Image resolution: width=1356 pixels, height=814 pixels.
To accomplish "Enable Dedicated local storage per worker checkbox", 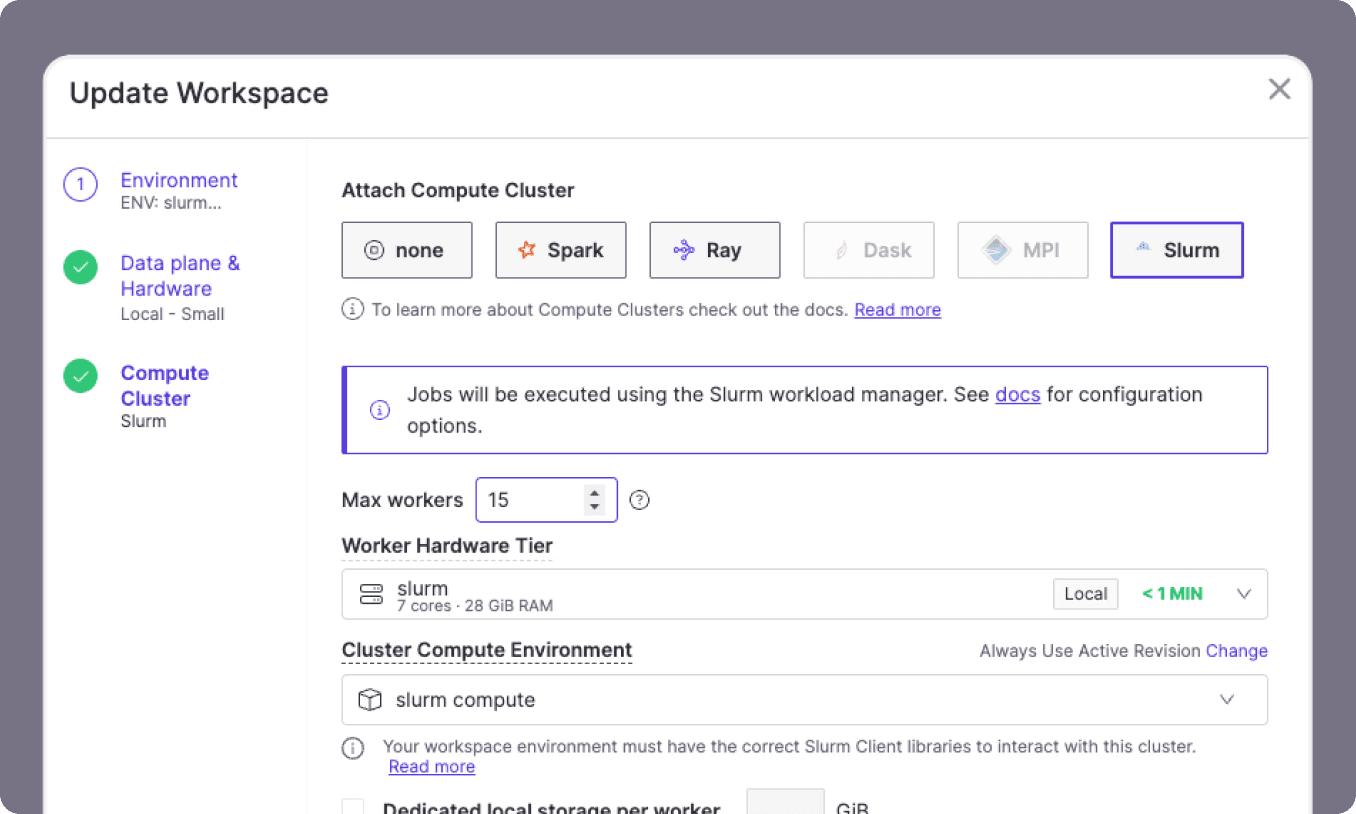I will tap(353, 808).
